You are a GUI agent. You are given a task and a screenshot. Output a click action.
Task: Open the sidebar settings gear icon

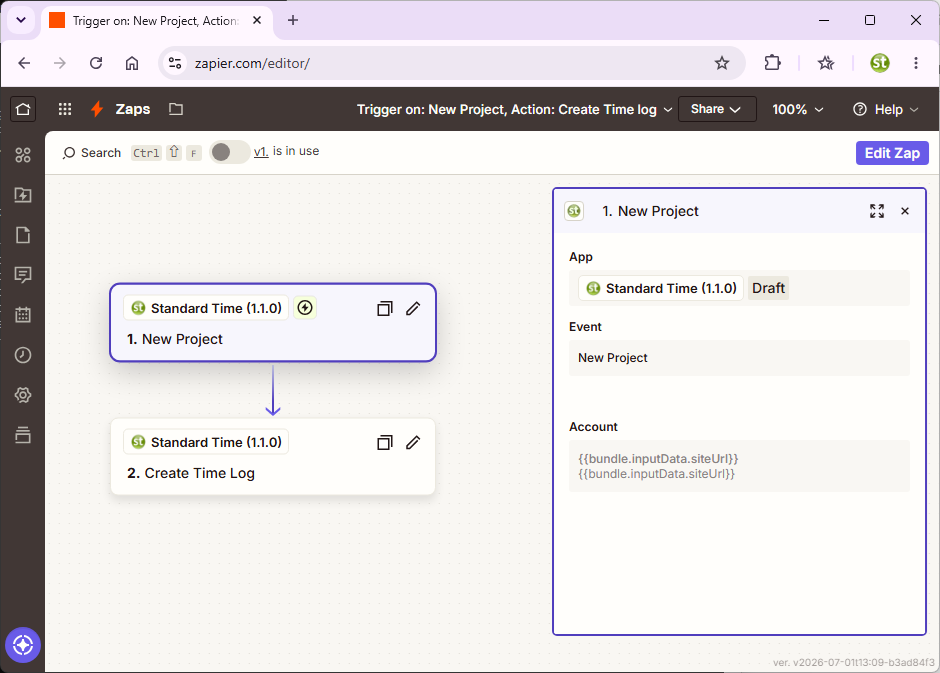pyautogui.click(x=23, y=395)
